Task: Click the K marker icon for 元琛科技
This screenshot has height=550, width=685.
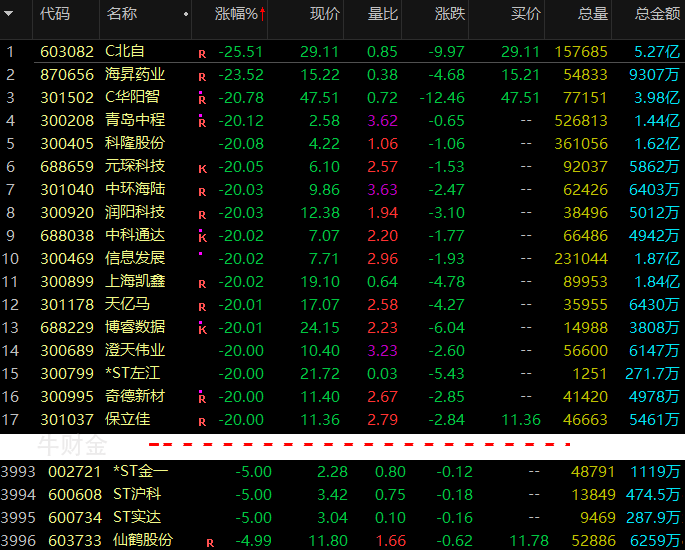Action: tap(202, 169)
